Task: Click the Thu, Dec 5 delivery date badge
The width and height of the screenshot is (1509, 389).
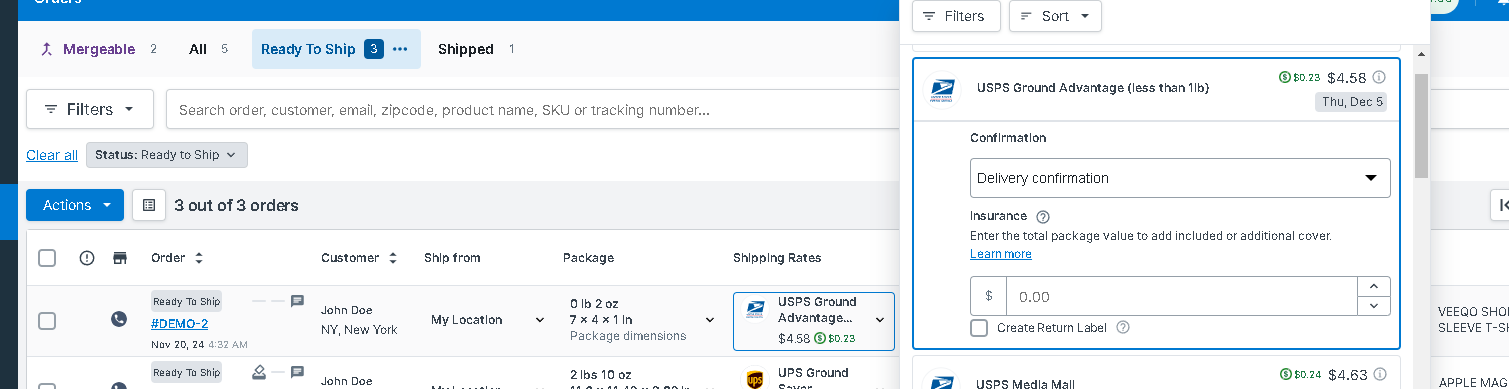Action: click(1351, 101)
